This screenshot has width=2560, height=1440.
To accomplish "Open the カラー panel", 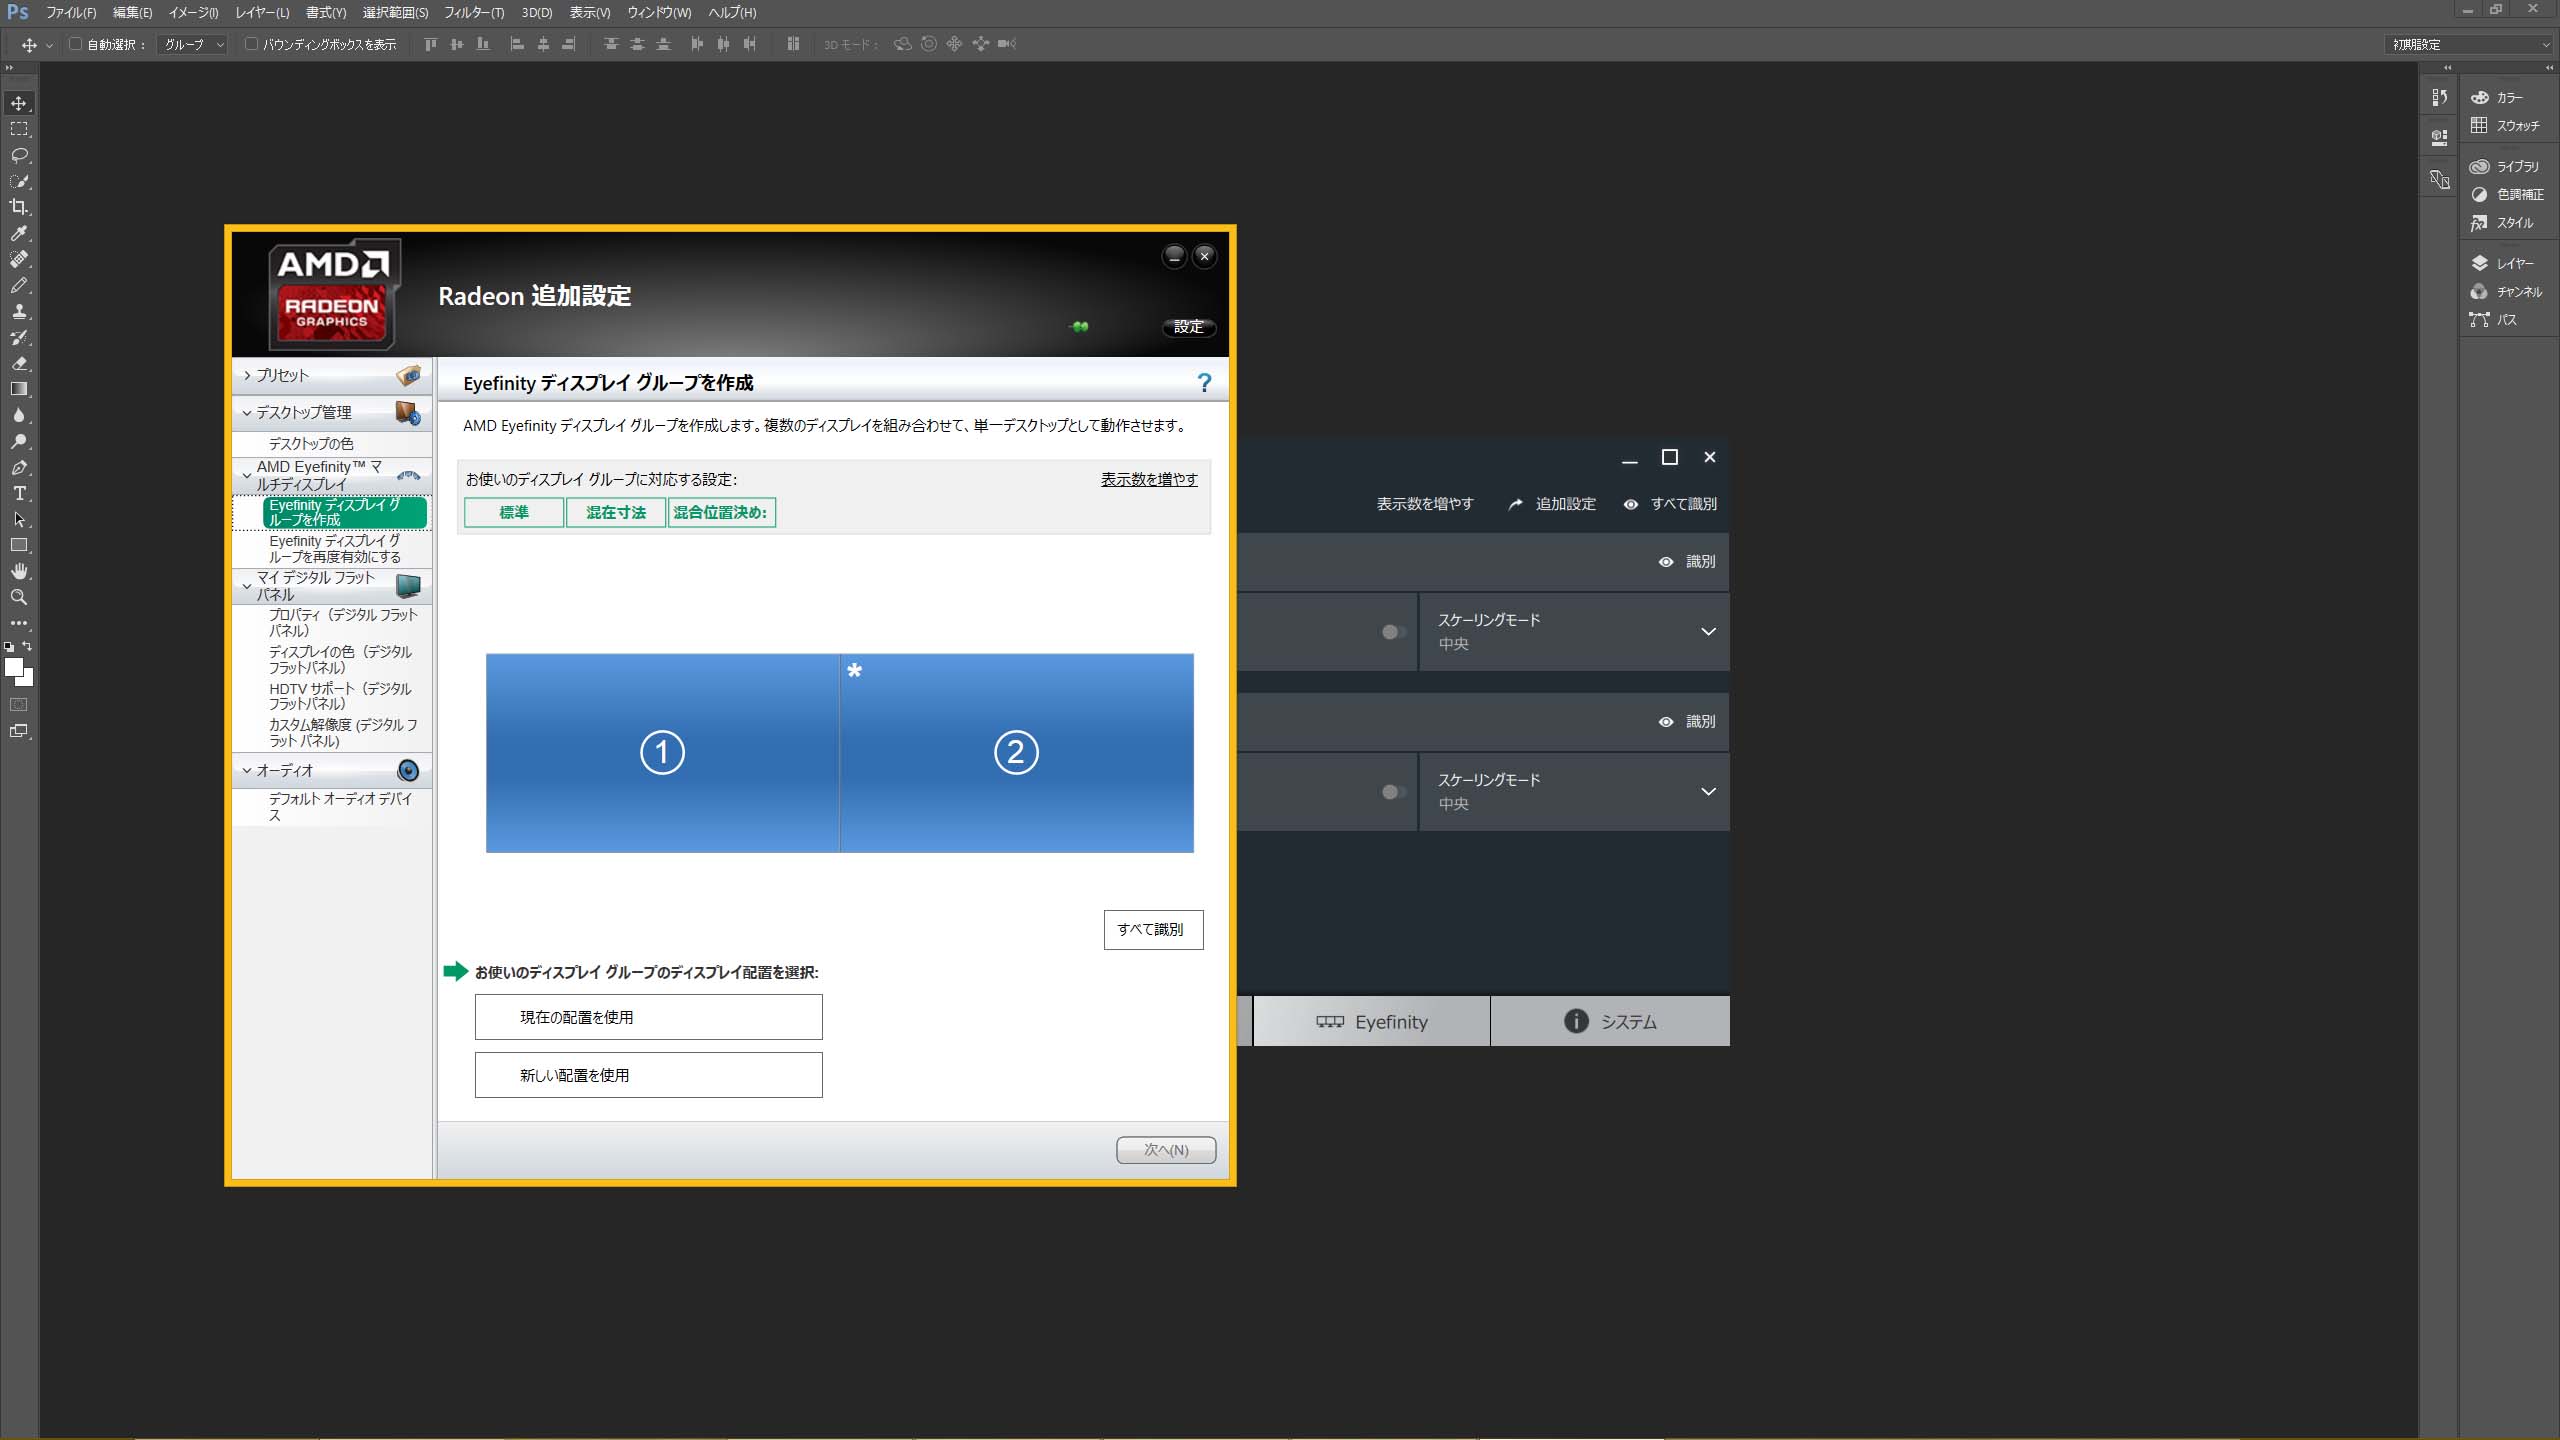I will [x=2508, y=98].
